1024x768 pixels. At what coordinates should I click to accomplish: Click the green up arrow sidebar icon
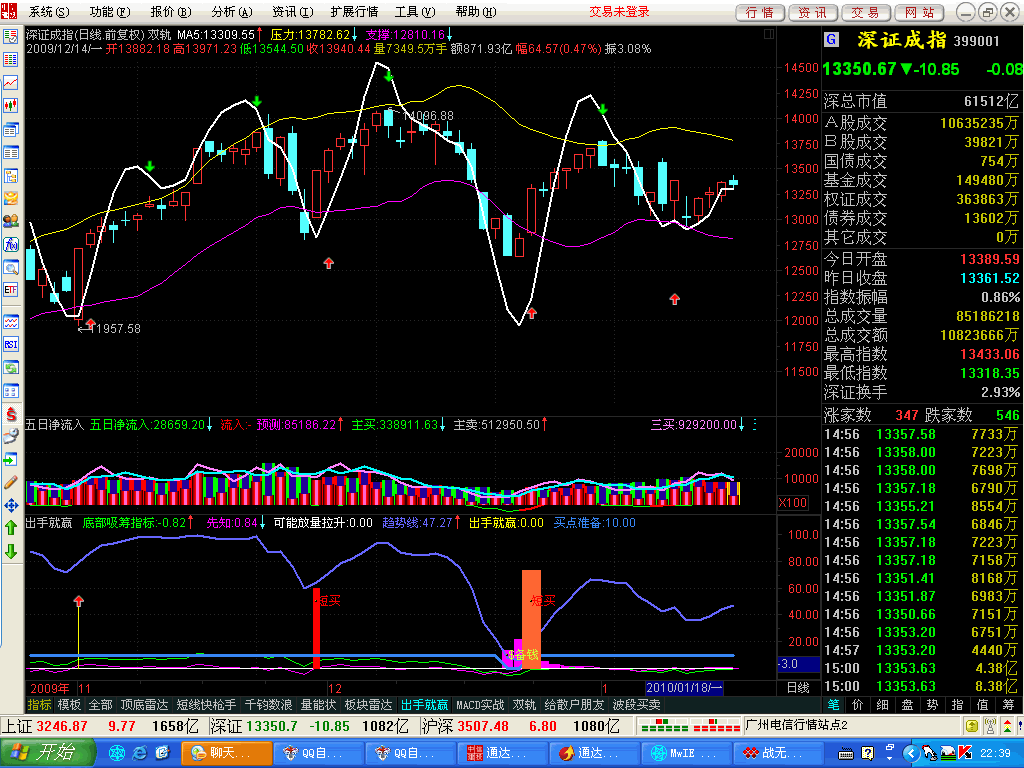[11, 527]
